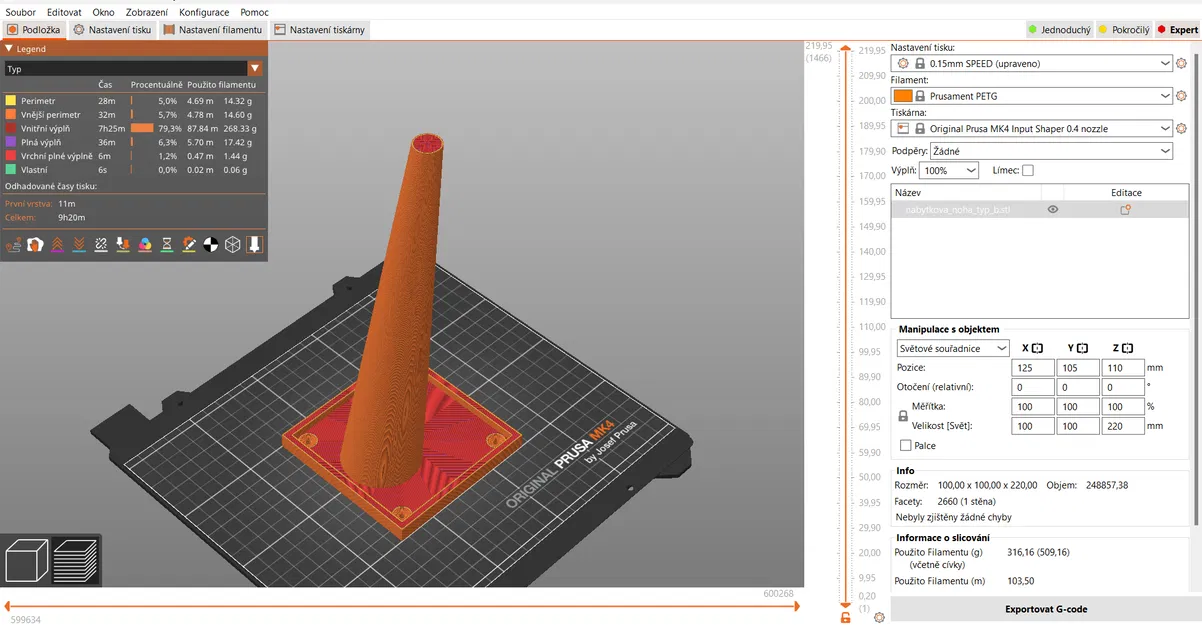
Task: Switch to 3D editor view cube icon
Action: pyautogui.click(x=26, y=559)
